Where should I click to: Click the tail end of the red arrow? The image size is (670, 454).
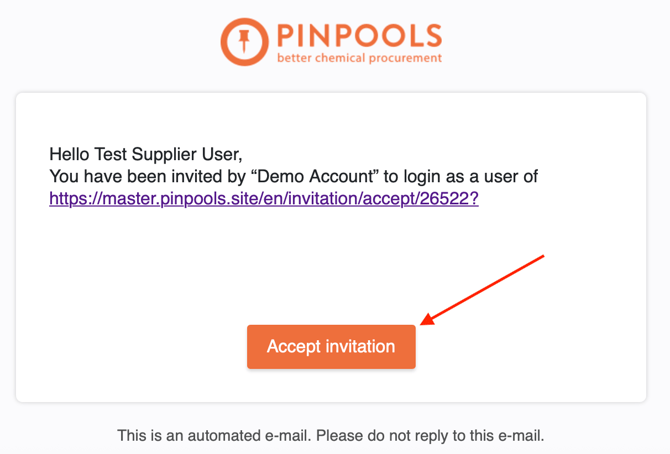(541, 257)
